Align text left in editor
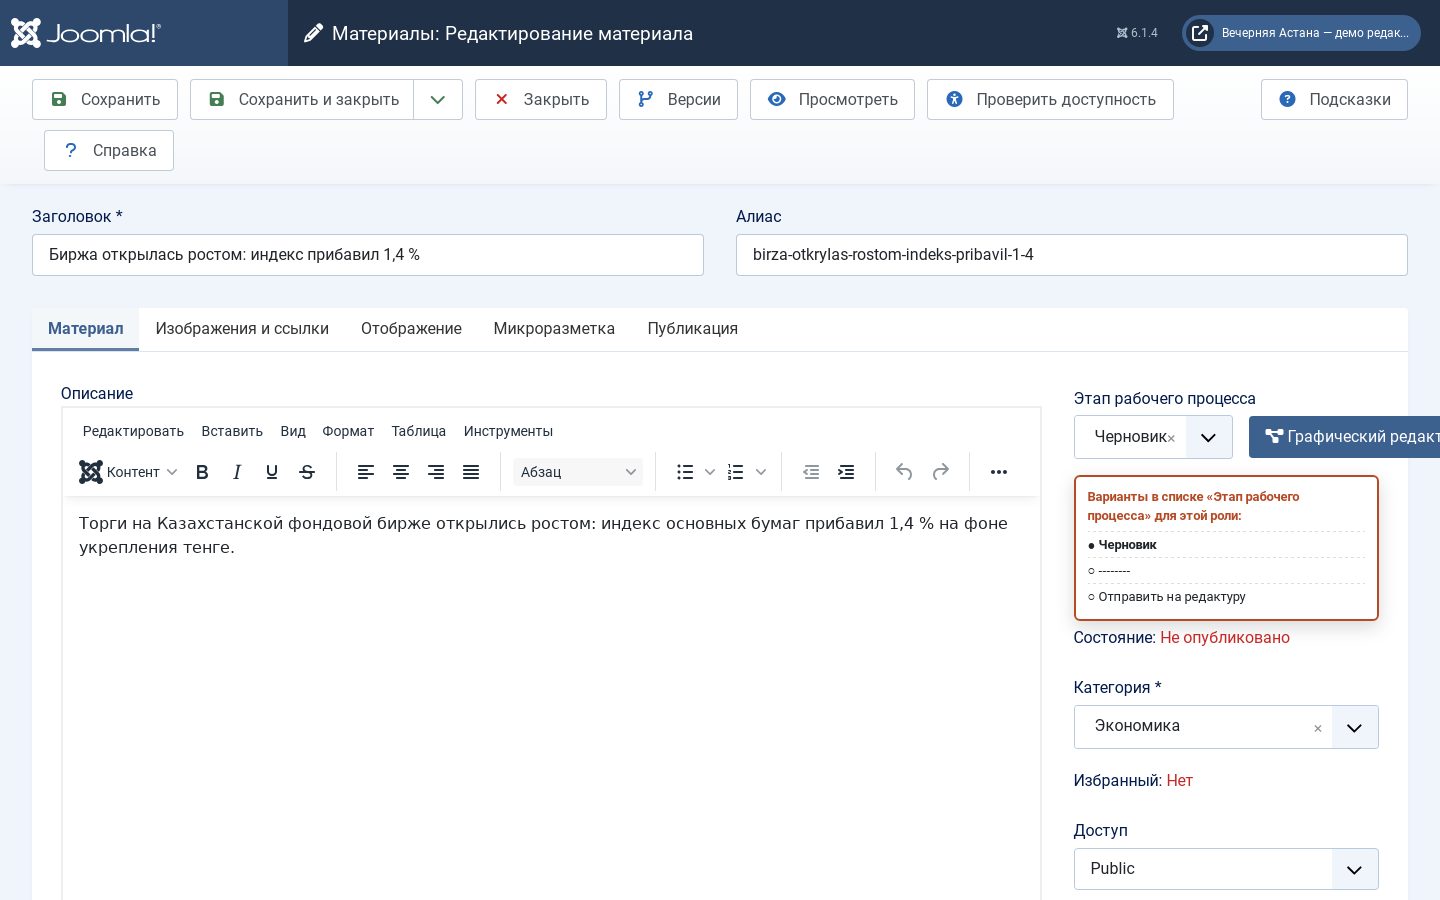This screenshot has width=1440, height=900. pyautogui.click(x=366, y=472)
